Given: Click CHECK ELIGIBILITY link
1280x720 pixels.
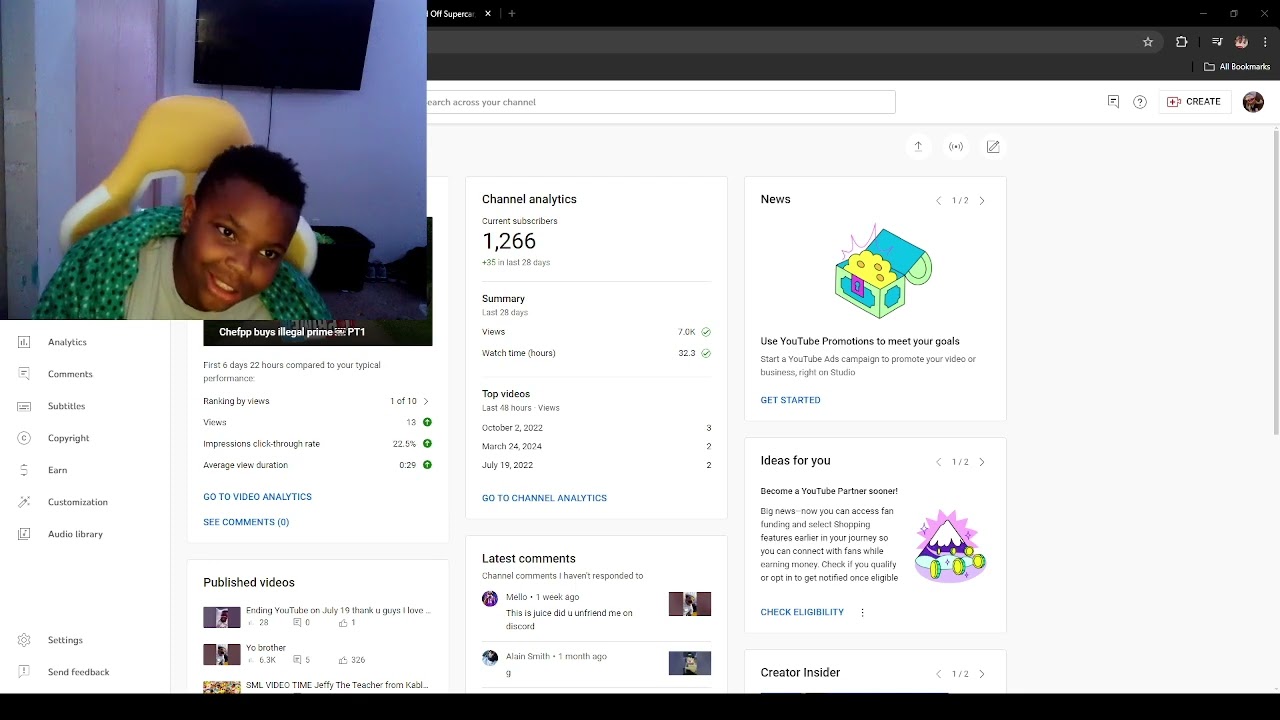Looking at the screenshot, I should pos(802,612).
